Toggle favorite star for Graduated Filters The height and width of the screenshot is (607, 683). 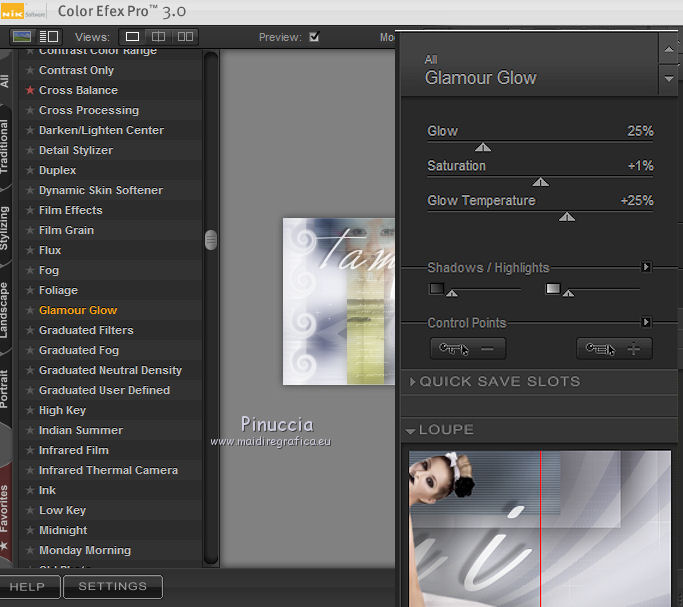[30, 330]
